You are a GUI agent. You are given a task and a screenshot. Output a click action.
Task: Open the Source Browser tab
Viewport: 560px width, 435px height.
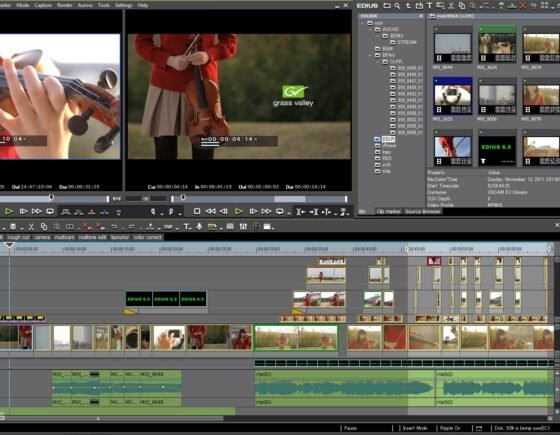[x=423, y=211]
